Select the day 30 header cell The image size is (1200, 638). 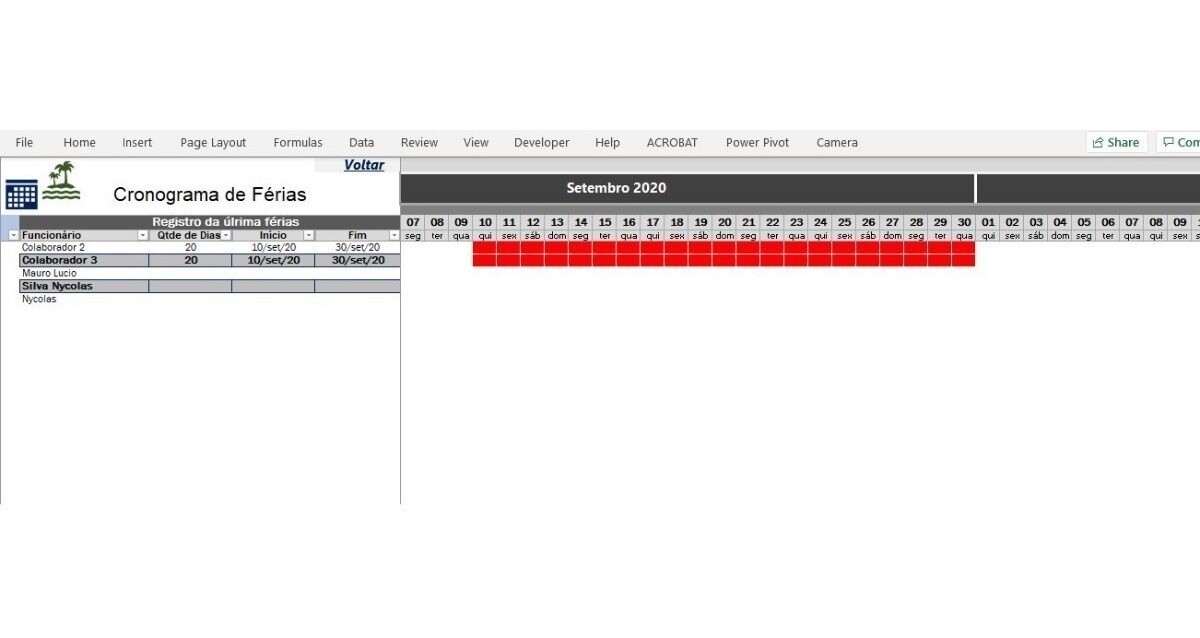963,222
